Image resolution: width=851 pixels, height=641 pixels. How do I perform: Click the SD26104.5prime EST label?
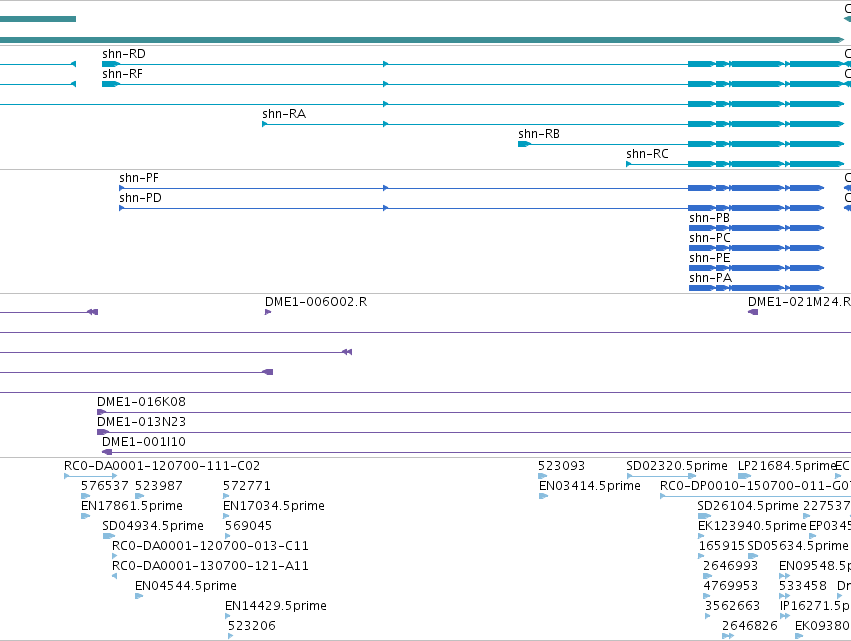[747, 506]
